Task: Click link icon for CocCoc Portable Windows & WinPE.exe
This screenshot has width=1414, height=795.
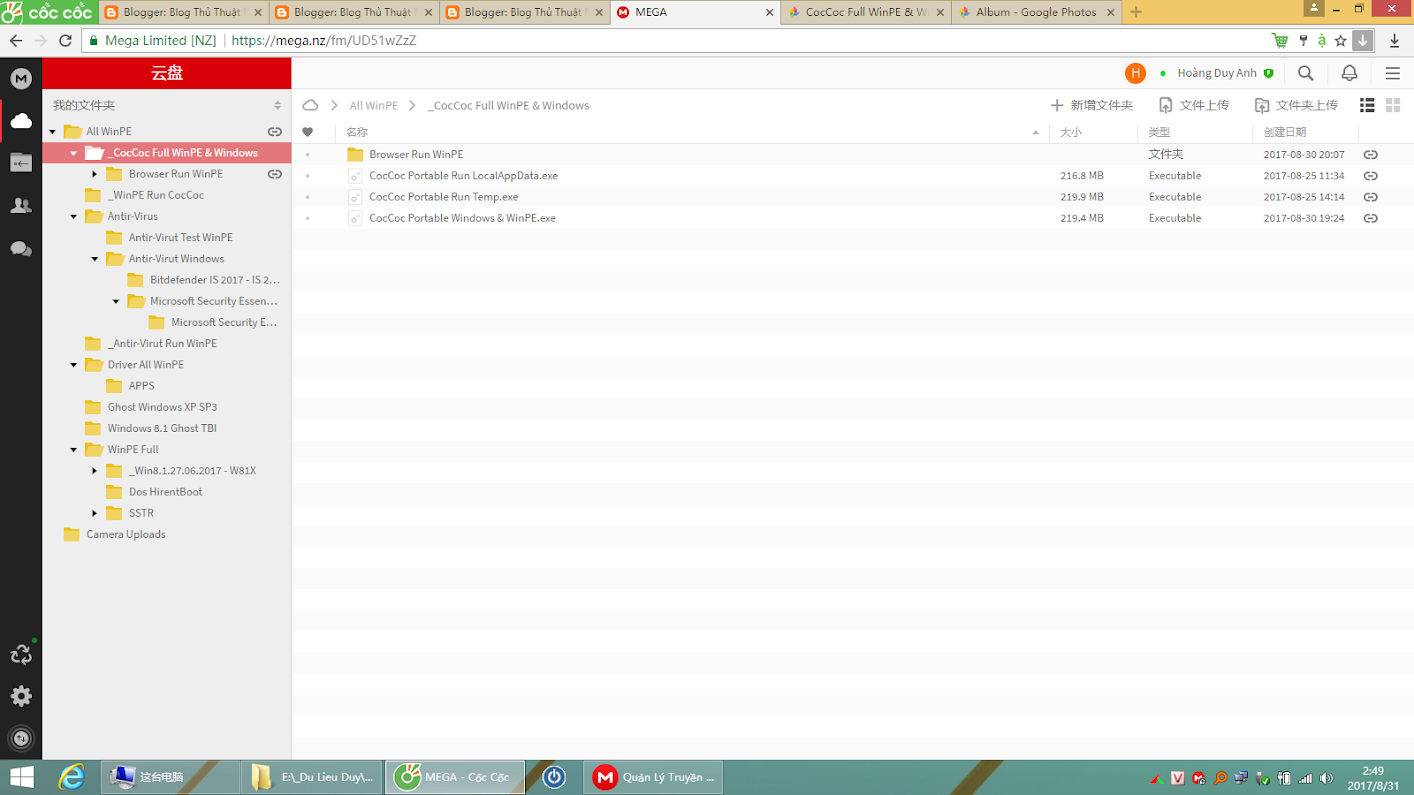Action: [x=1370, y=218]
